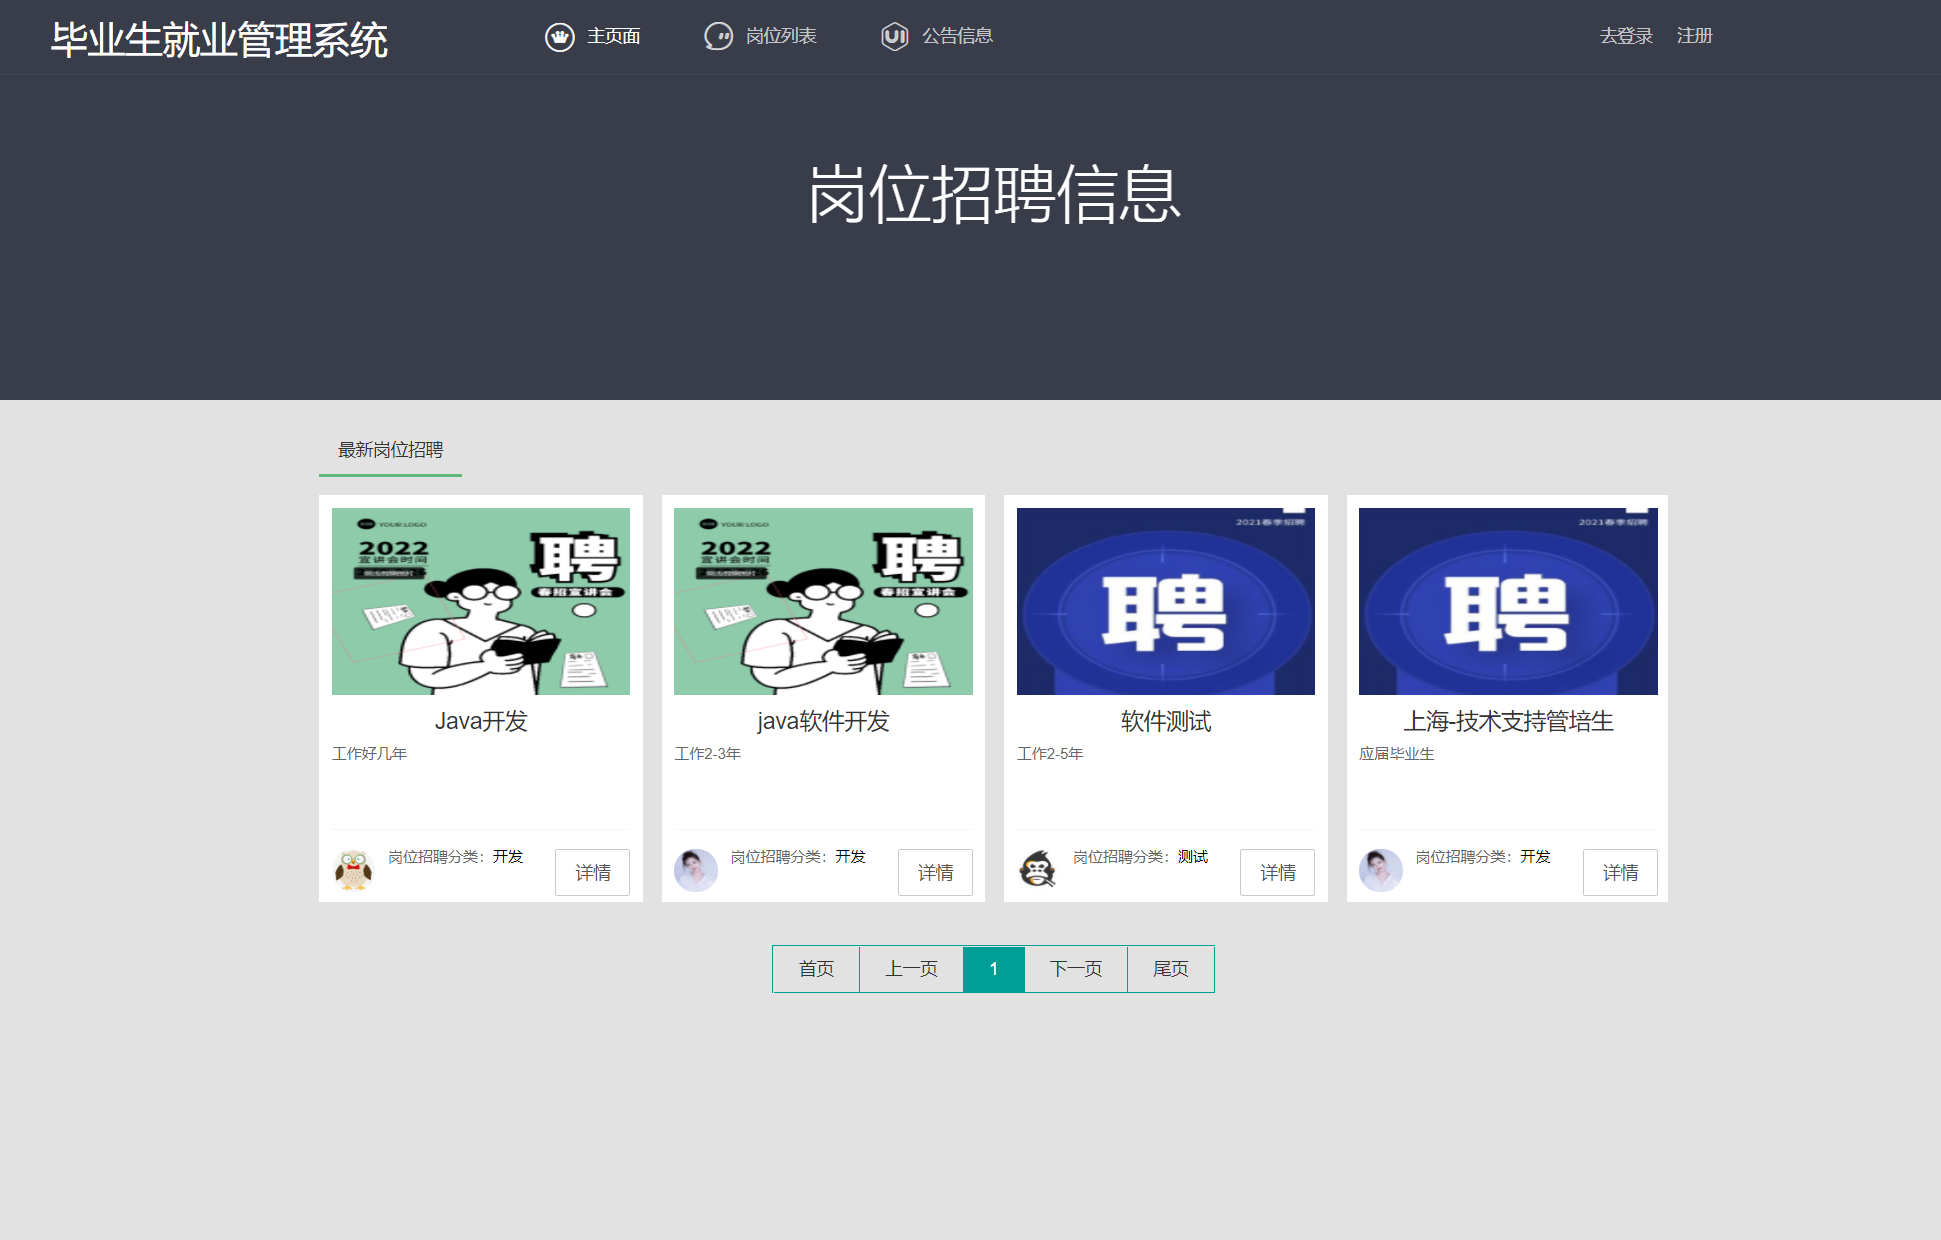Click 去登录 to sign in

click(1625, 36)
